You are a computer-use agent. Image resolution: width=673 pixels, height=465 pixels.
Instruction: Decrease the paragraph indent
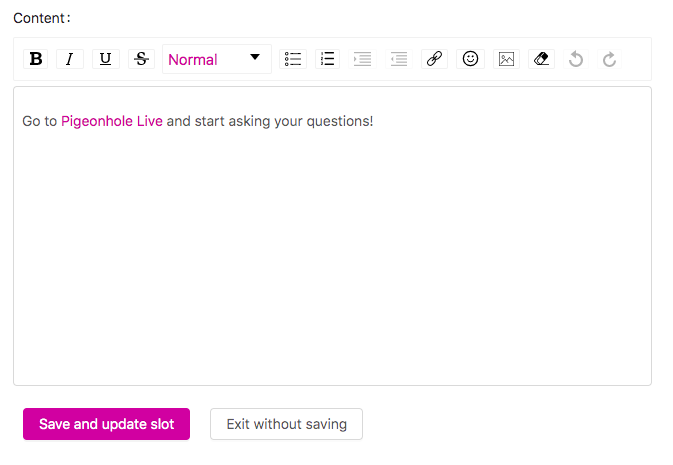(399, 59)
